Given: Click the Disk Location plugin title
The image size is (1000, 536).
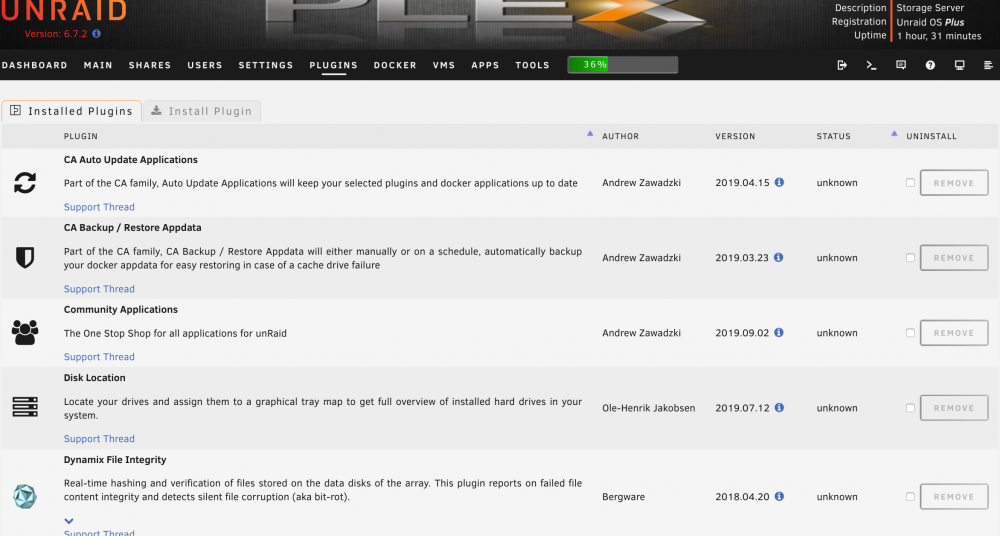Looking at the screenshot, I should coord(94,378).
